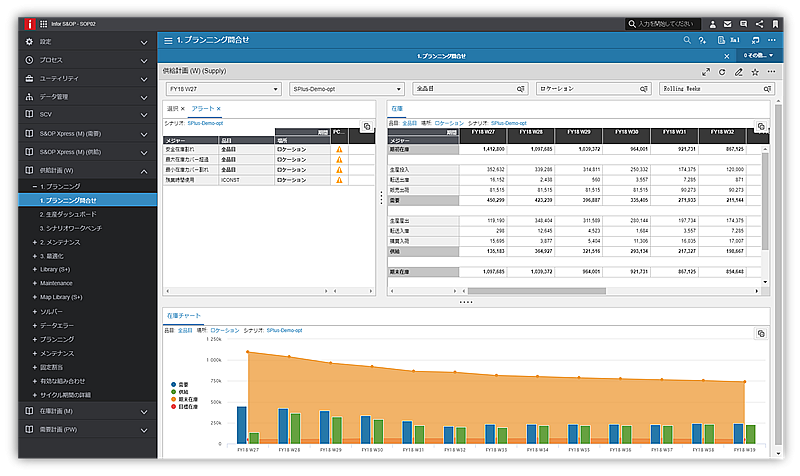This screenshot has height=476, width=800.
Task: Click the 全品目 link above the 在庫 table
Action: click(410, 123)
